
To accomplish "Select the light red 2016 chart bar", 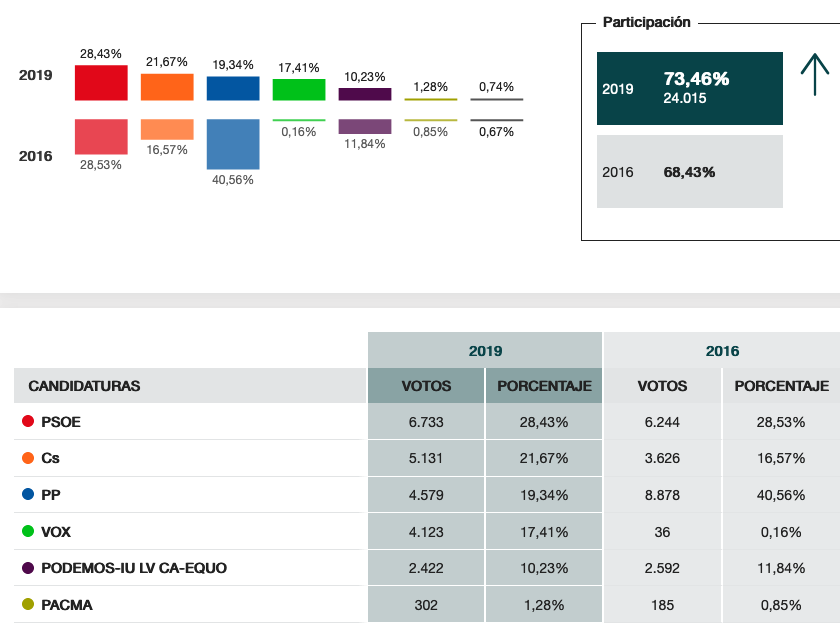I will (101, 137).
